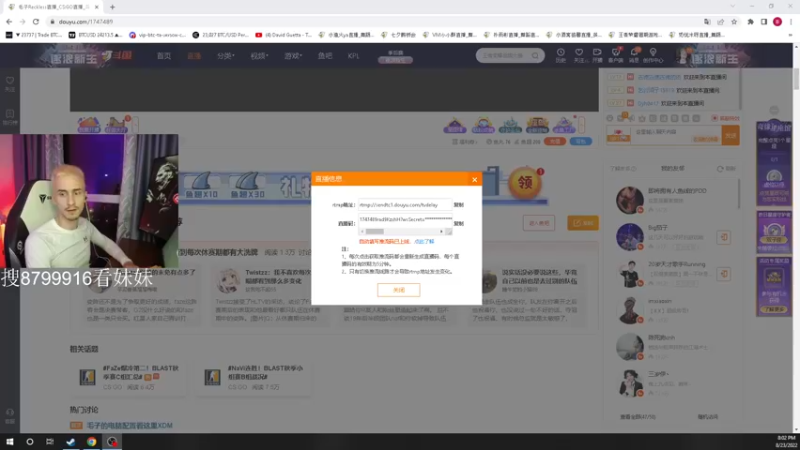
Task: Open the KPL nav item
Action: pyautogui.click(x=353, y=56)
